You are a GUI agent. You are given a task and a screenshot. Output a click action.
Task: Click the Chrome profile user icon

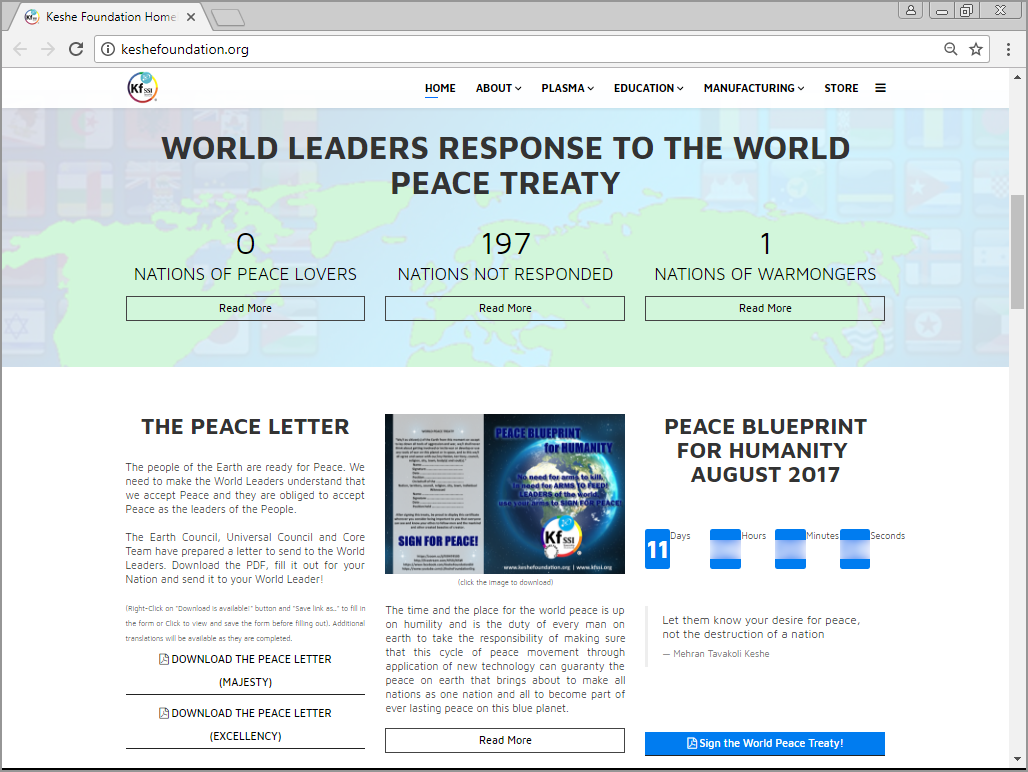(x=911, y=10)
